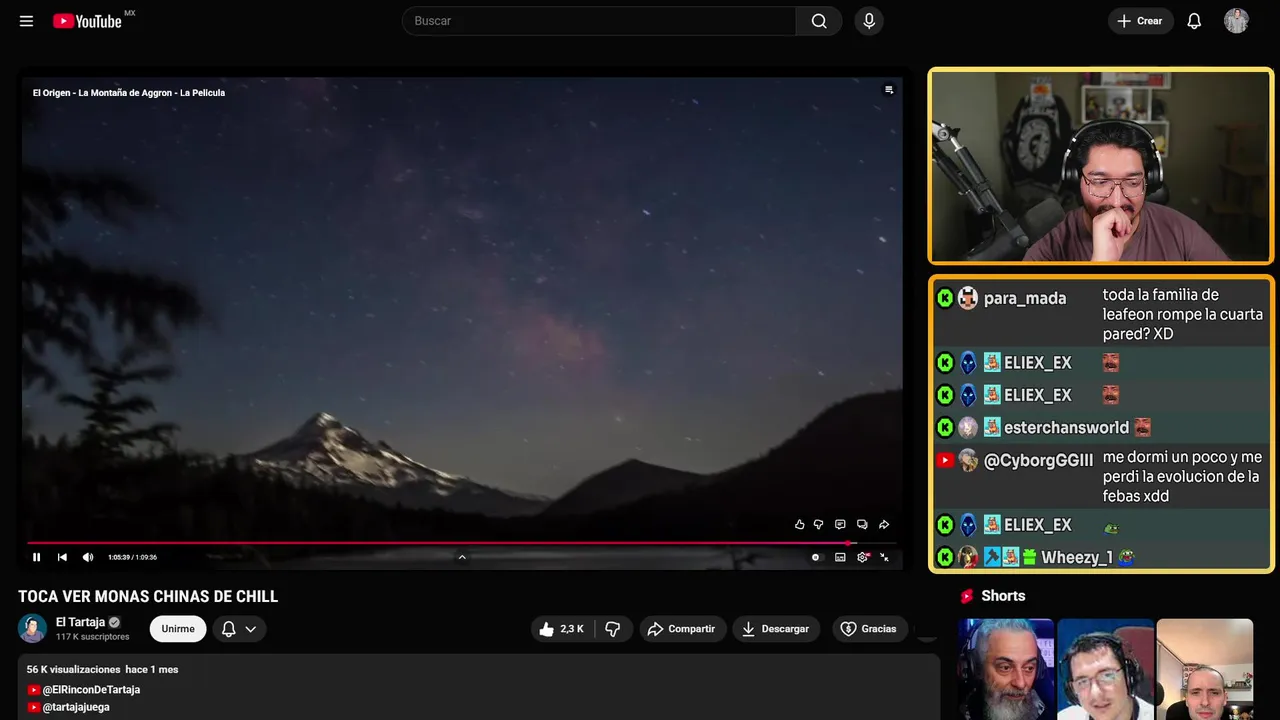
Task: Toggle subtitles in the player
Action: (x=840, y=557)
